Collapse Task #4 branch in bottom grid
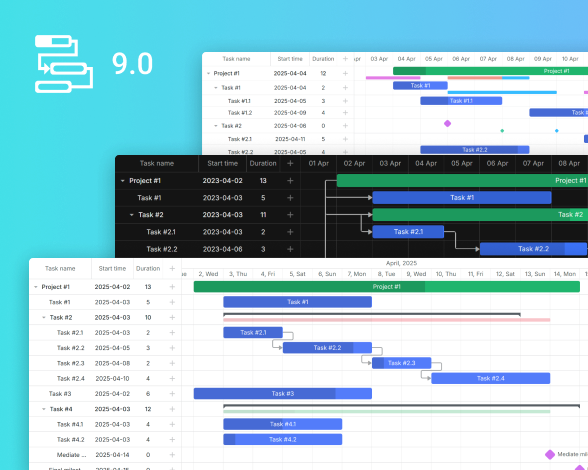This screenshot has height=470, width=588. point(44,409)
